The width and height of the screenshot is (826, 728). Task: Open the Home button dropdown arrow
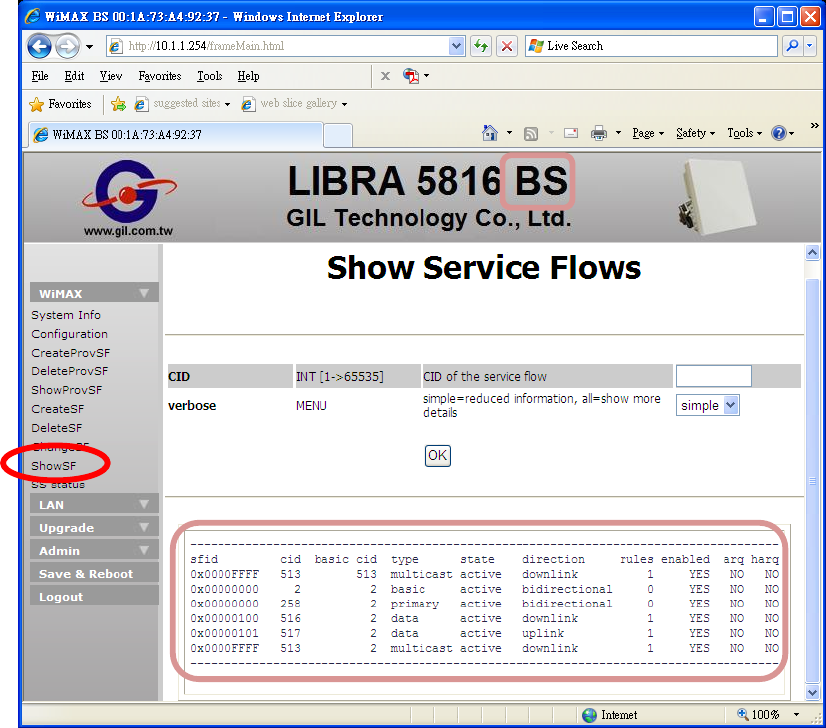509,133
